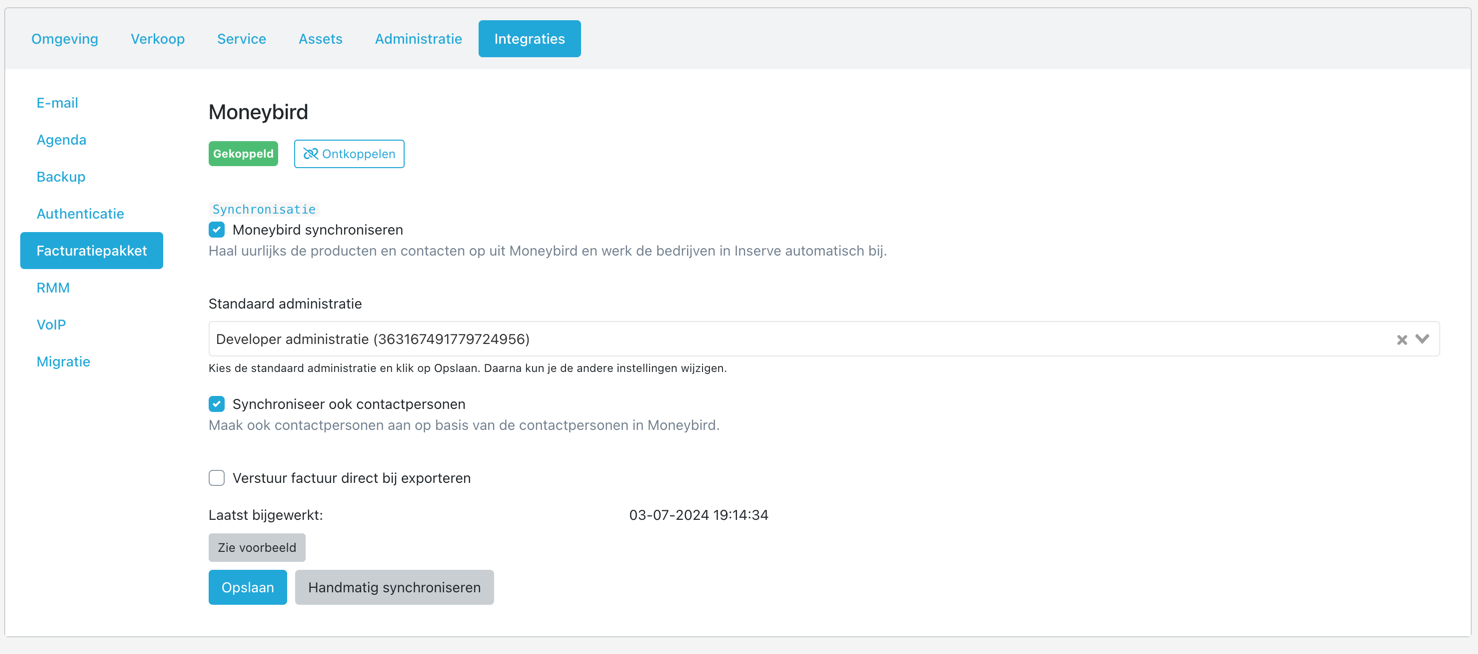Click the Moneybird heading
The width and height of the screenshot is (1478, 654).
[258, 112]
